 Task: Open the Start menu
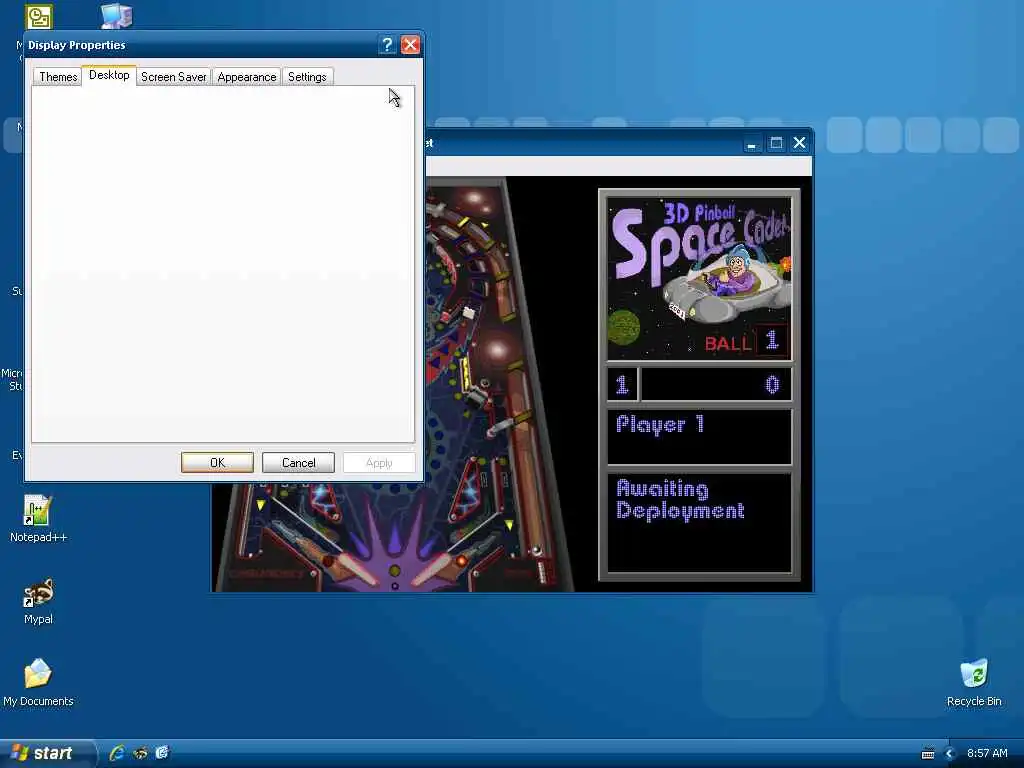pyautogui.click(x=47, y=753)
